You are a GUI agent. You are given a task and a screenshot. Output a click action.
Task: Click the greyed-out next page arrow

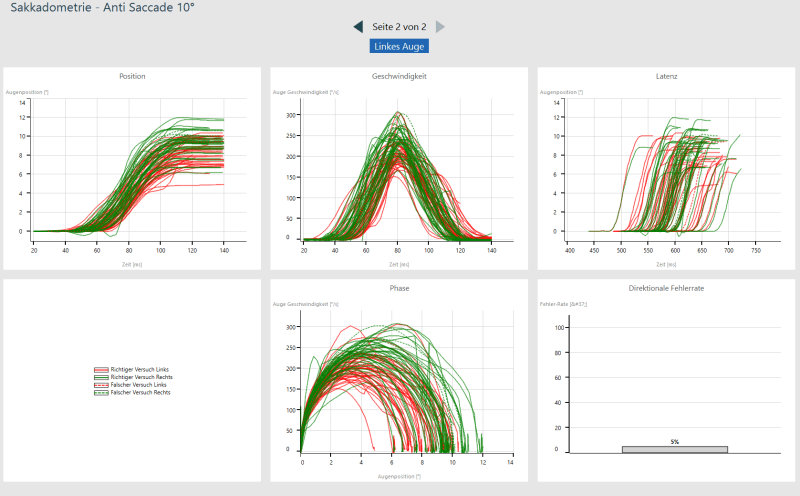click(441, 26)
